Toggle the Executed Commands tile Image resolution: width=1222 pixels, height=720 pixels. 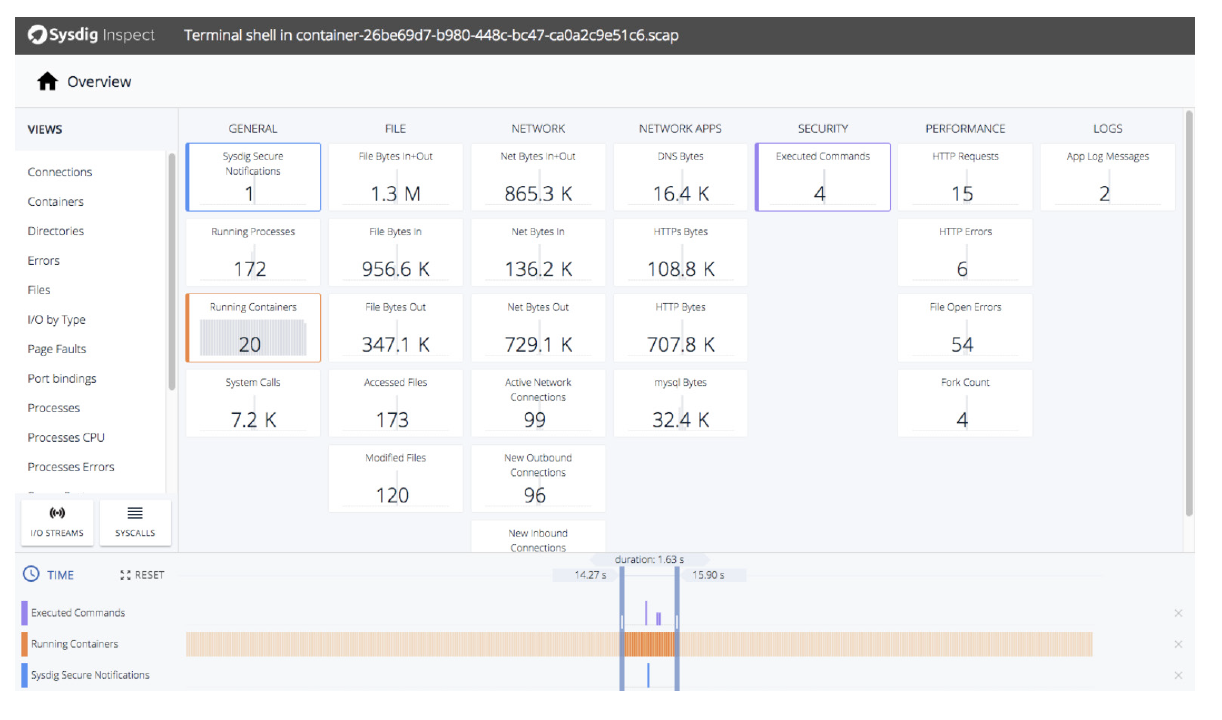pos(822,177)
